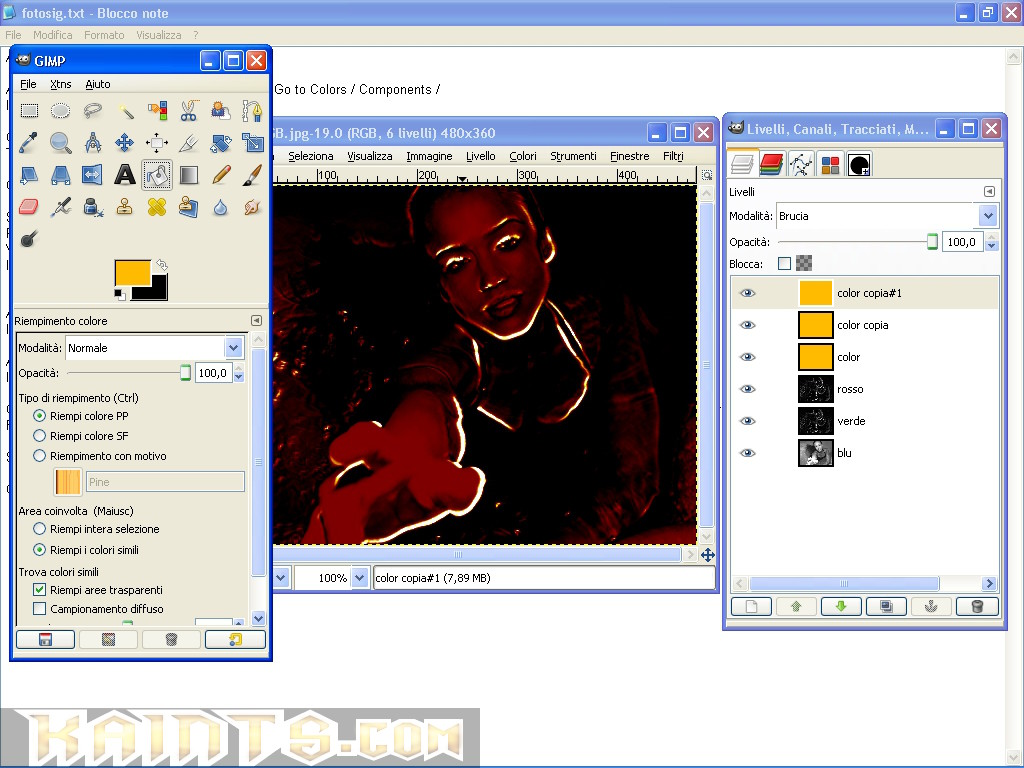
Task: Lower the selected layer
Action: [x=841, y=607]
